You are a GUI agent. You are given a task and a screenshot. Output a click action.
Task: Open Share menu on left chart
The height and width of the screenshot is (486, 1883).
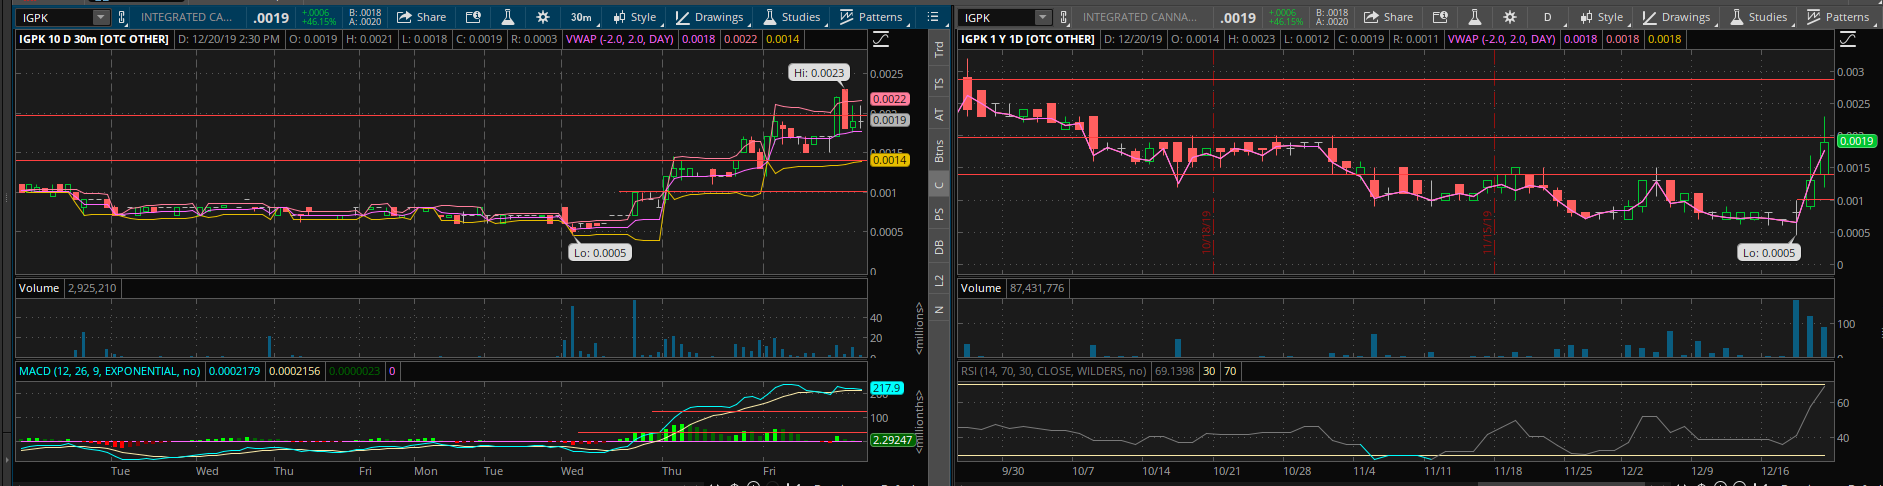[421, 17]
